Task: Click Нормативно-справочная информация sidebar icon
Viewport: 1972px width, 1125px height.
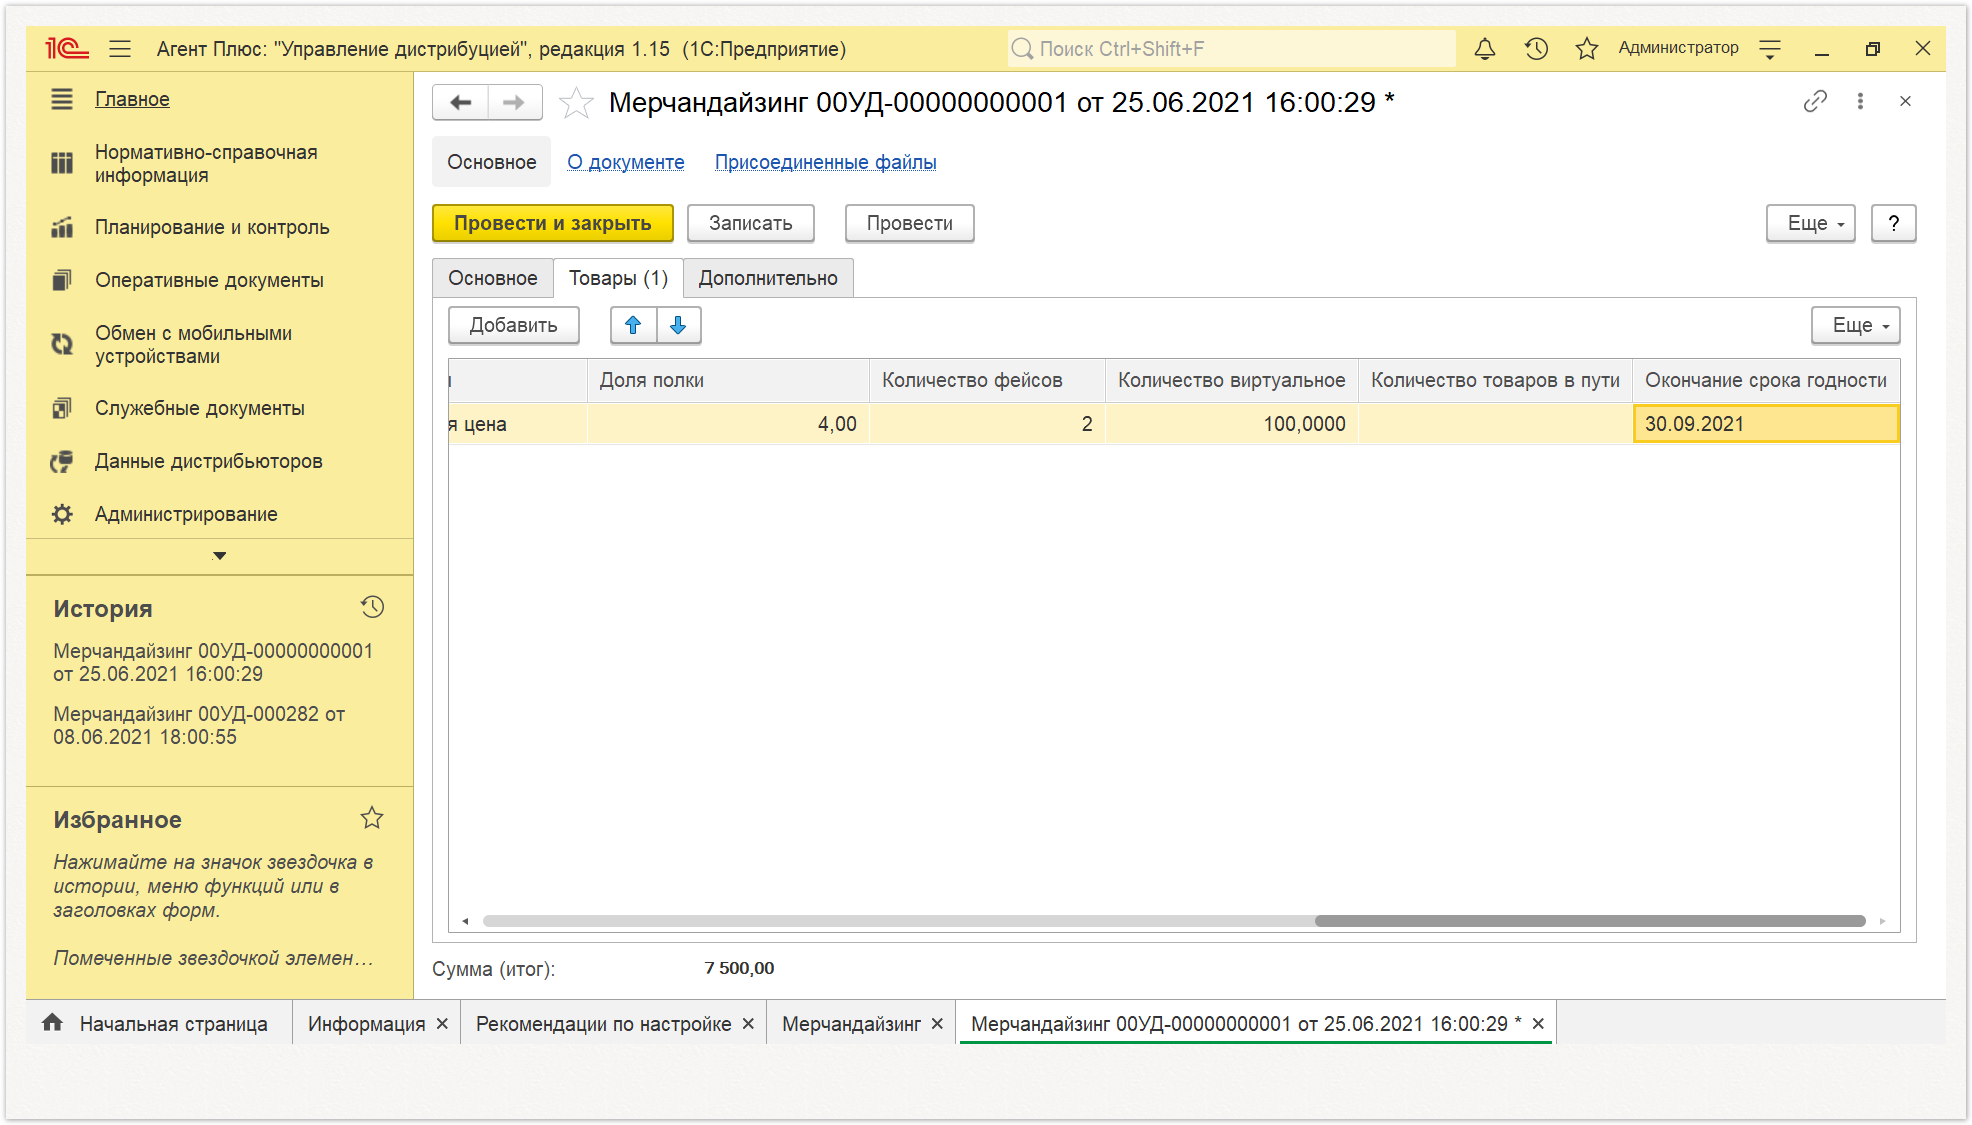Action: pos(62,163)
